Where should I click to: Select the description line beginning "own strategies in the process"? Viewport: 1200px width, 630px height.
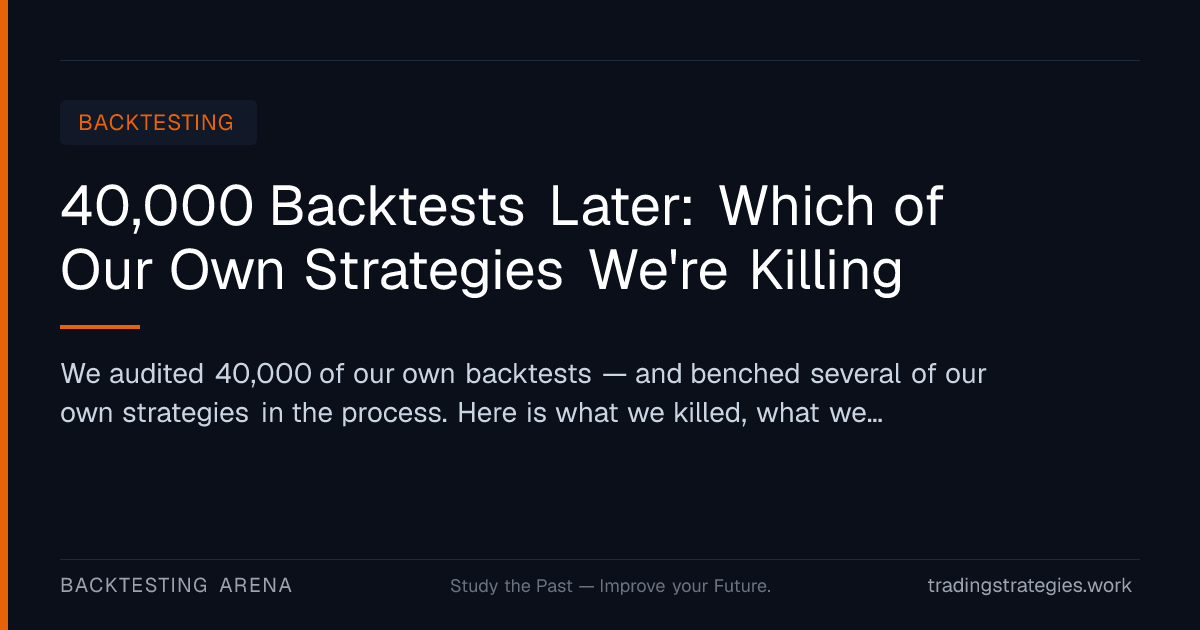coord(471,413)
